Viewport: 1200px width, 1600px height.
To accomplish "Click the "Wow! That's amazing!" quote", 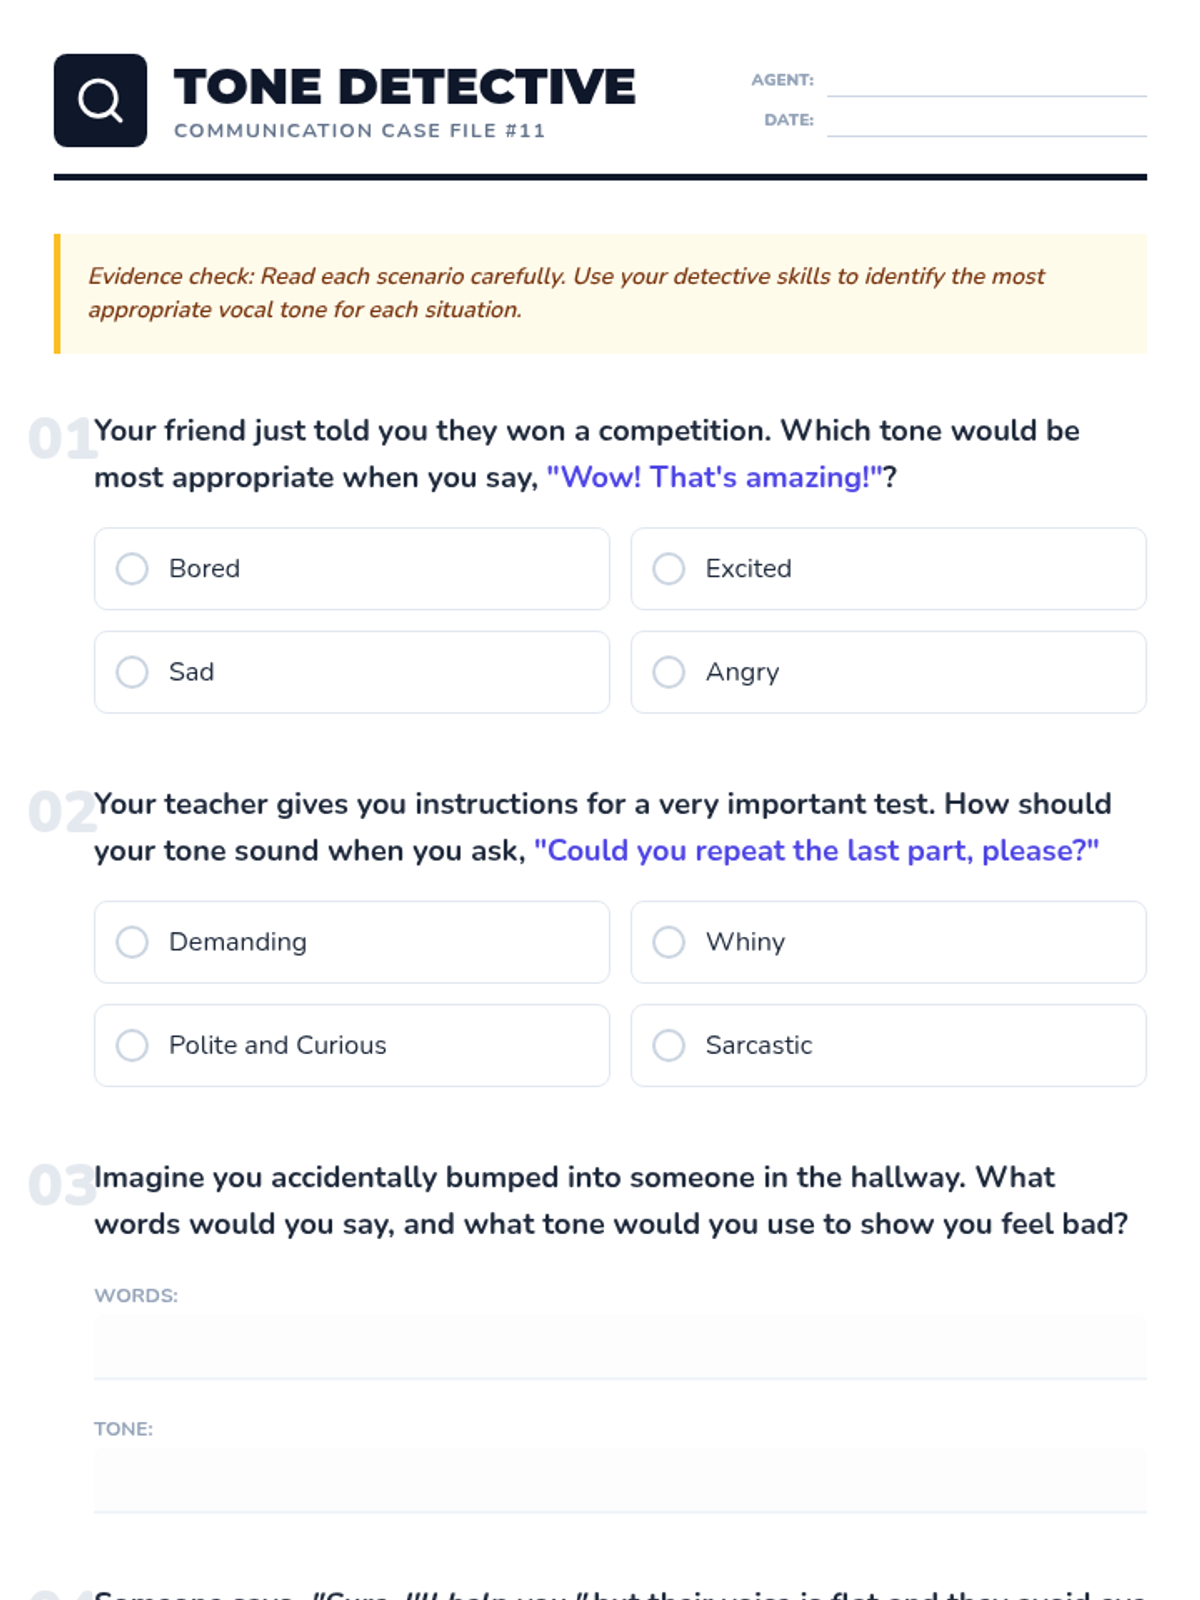I will (714, 478).
